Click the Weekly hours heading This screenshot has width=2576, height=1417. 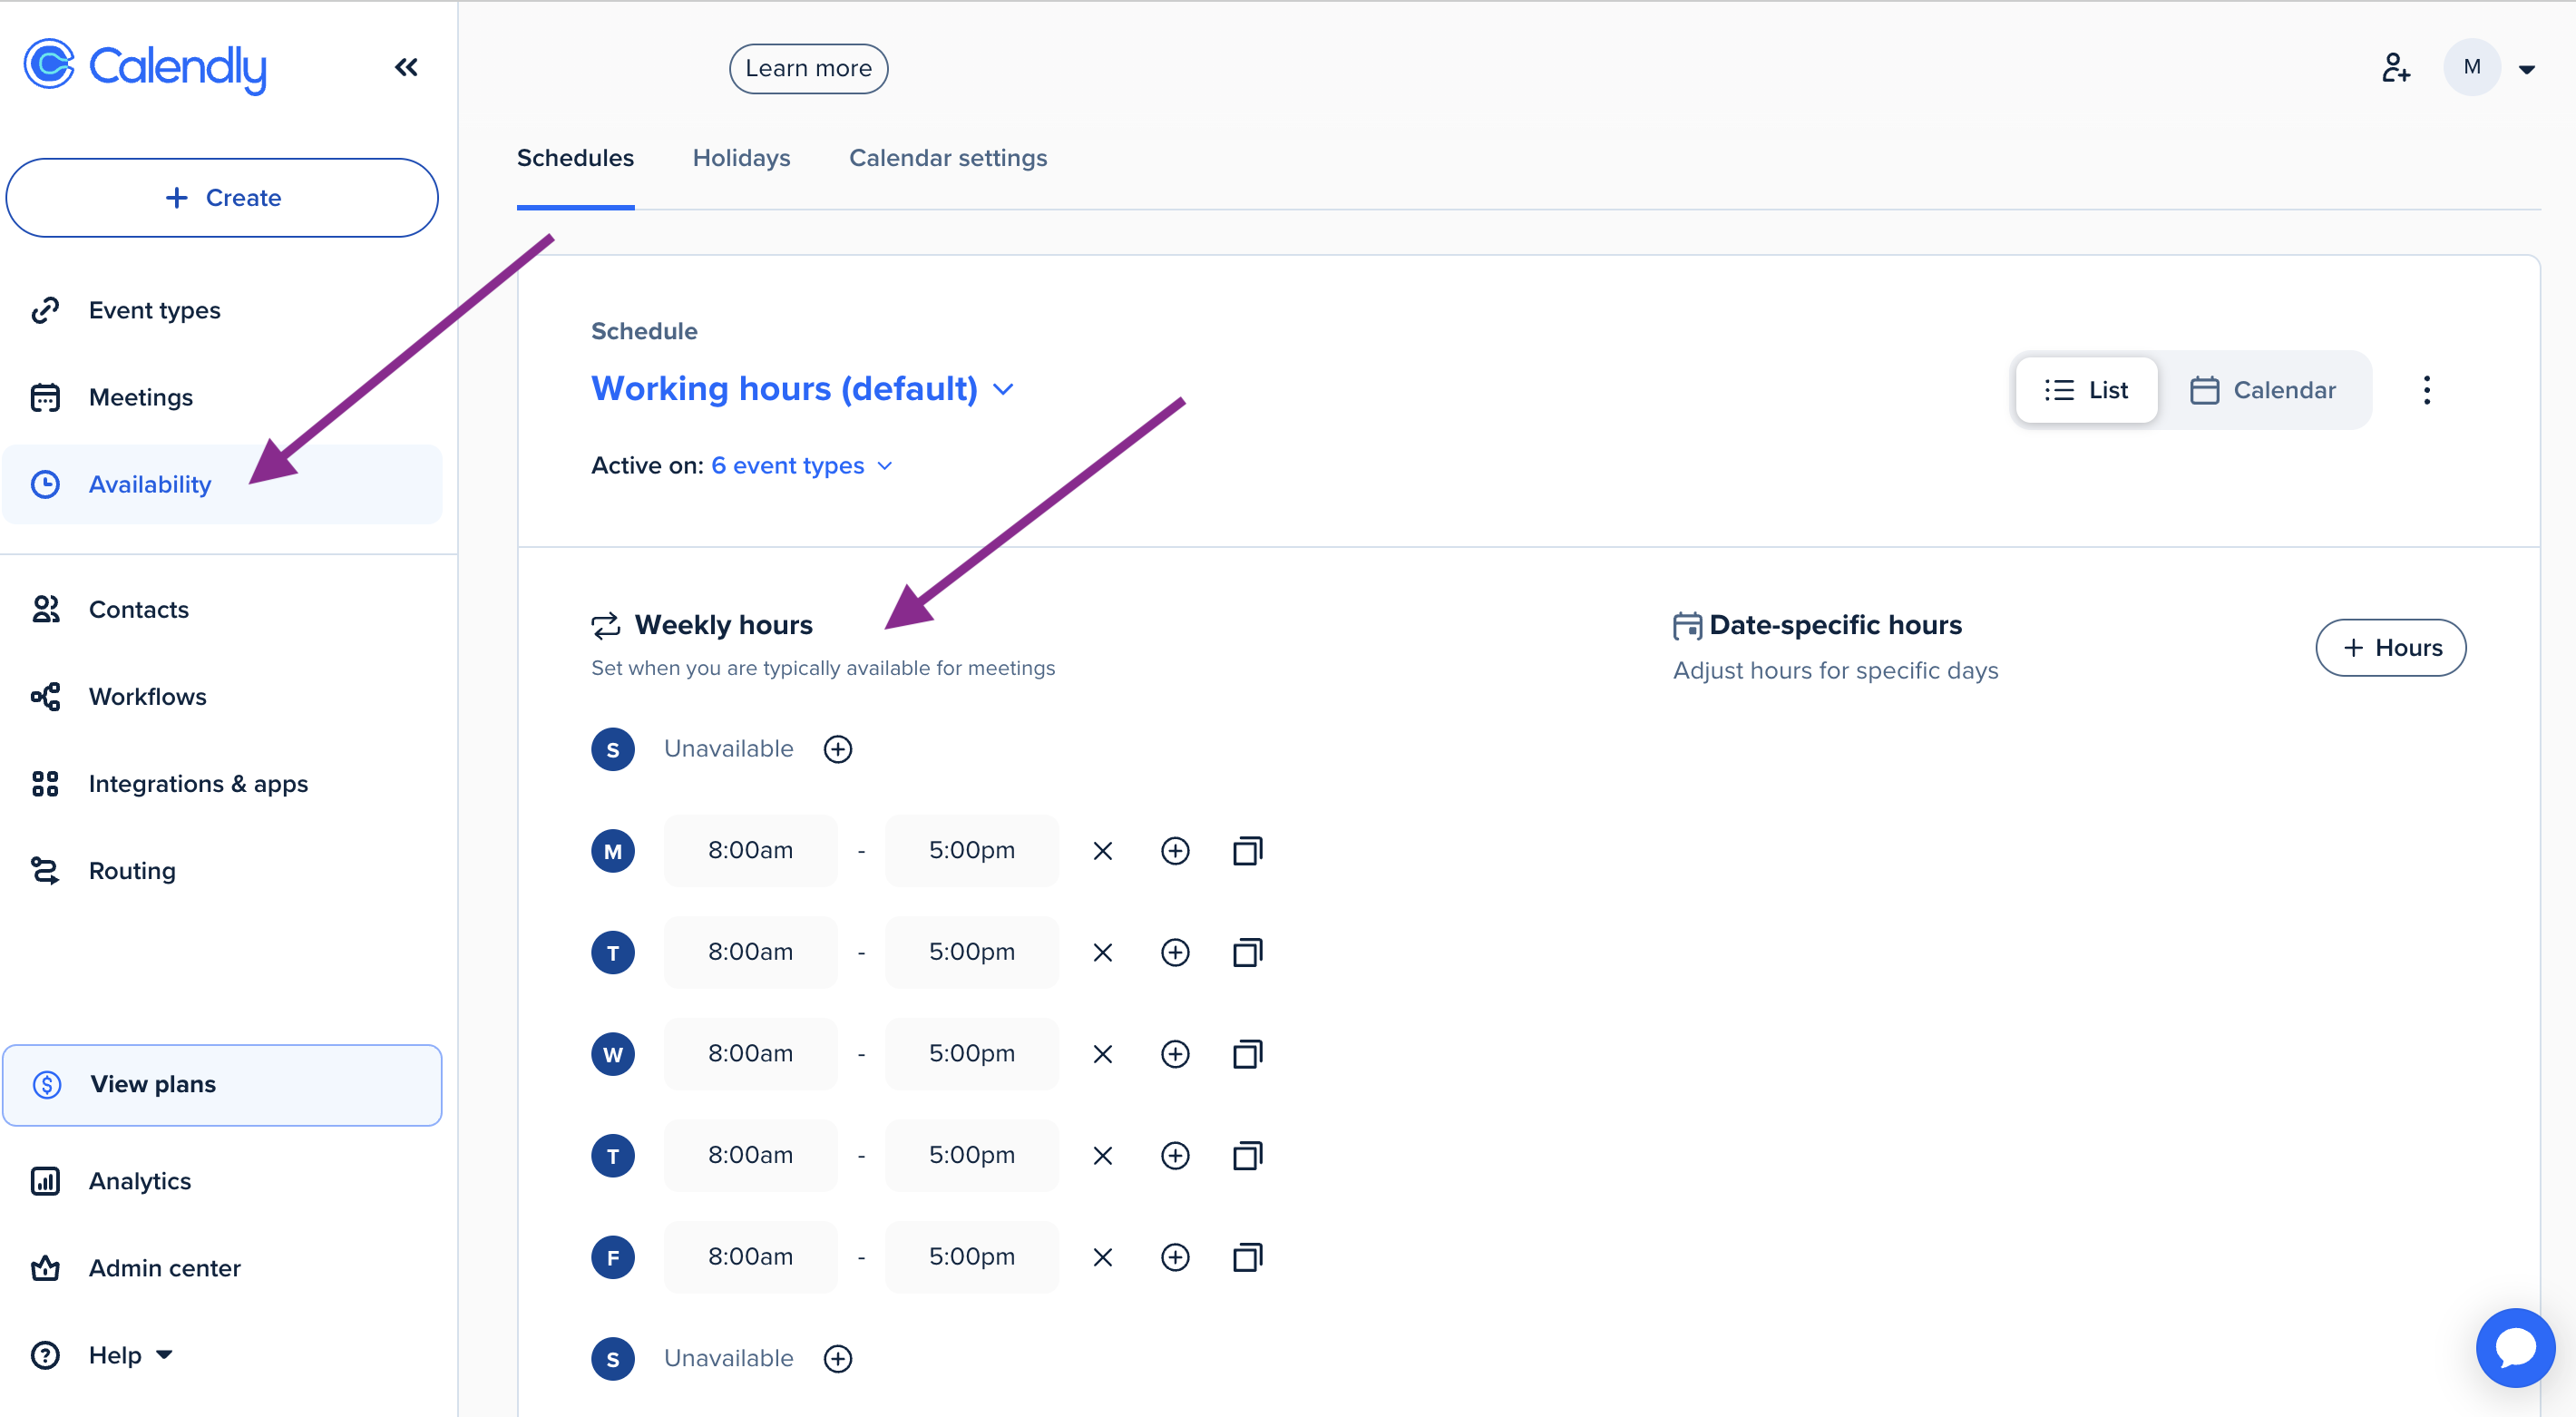click(x=723, y=625)
